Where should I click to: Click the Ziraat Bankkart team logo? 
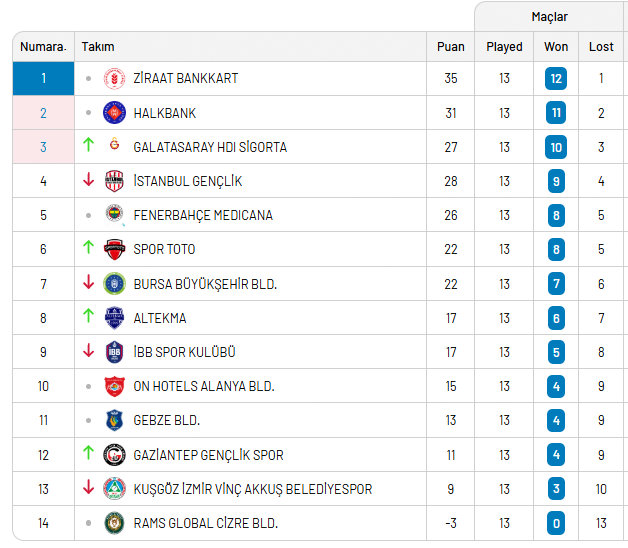[114, 78]
